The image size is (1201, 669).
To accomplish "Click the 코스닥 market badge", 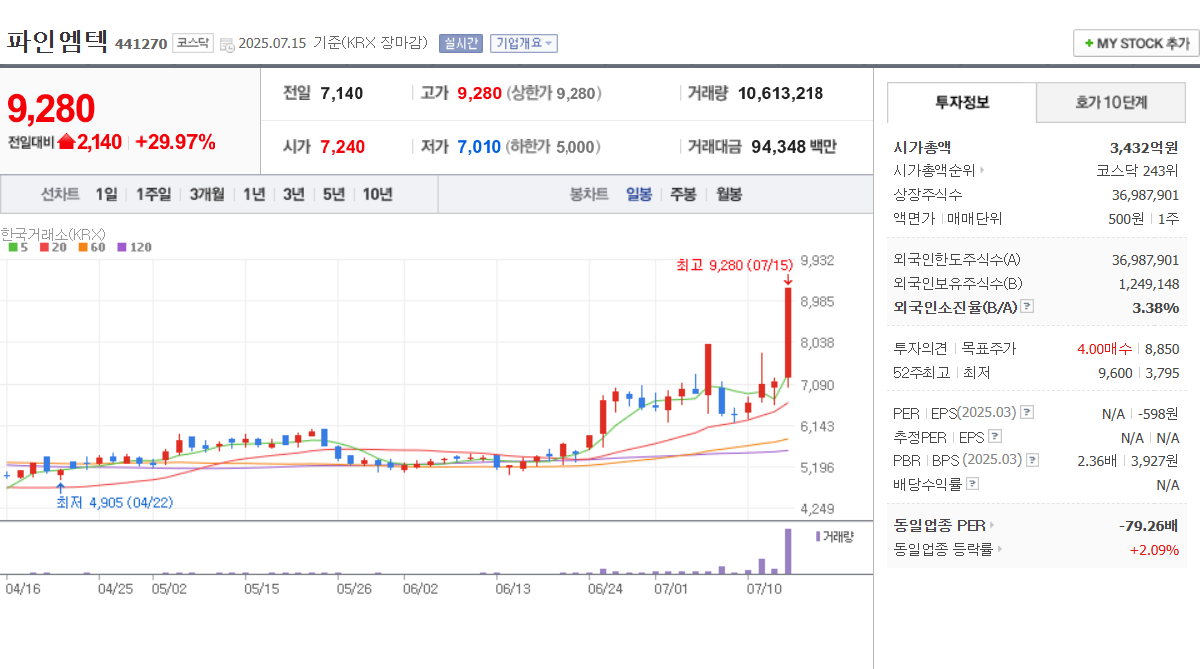I will point(192,43).
